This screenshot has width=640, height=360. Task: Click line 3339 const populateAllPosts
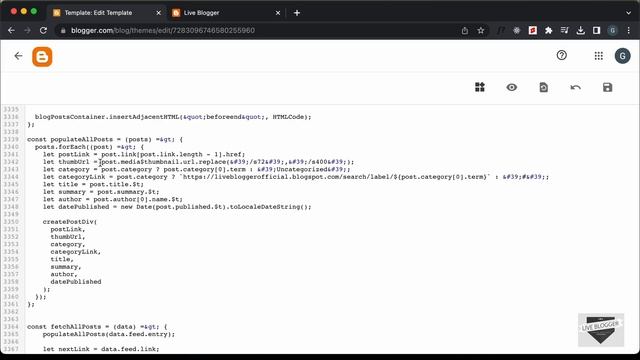pos(105,140)
